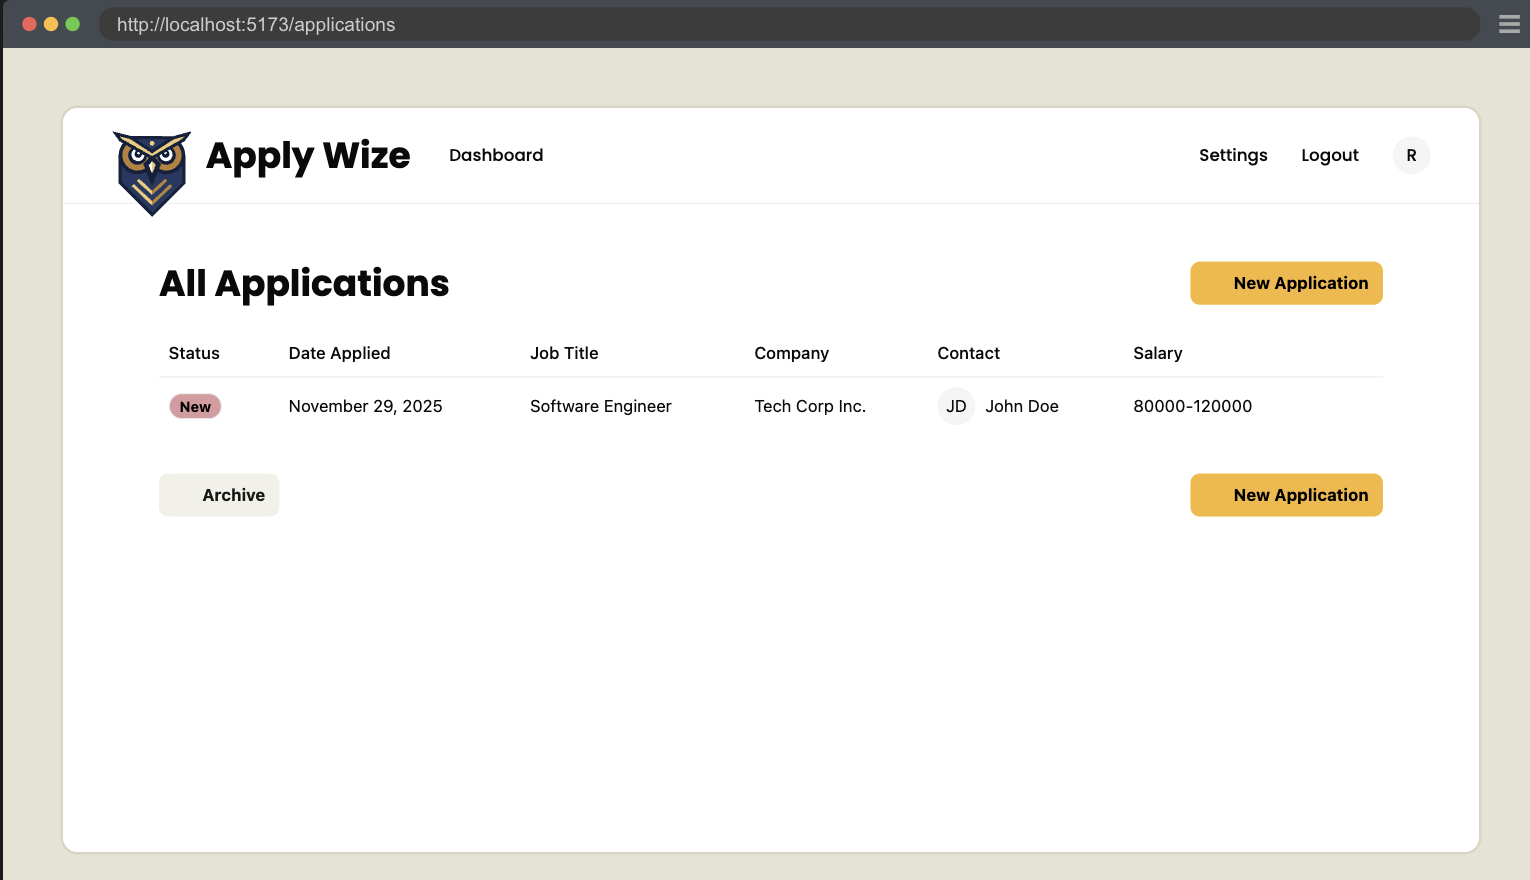Click the Salary column header
The image size is (1530, 880).
(1157, 353)
